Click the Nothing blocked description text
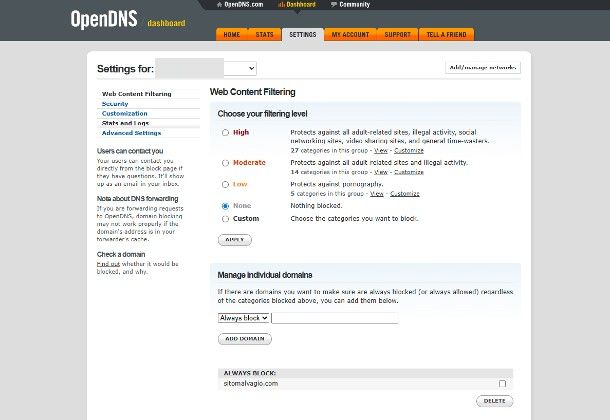This screenshot has height=420, width=610. tap(316, 206)
